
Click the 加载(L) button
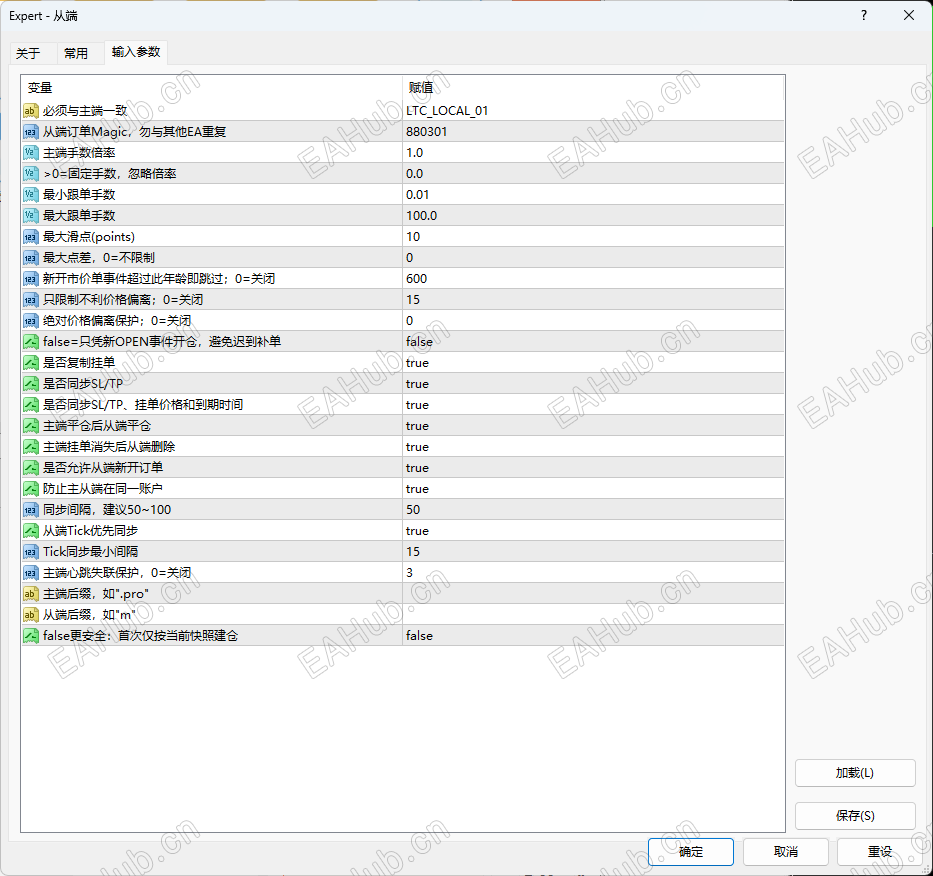[855, 773]
